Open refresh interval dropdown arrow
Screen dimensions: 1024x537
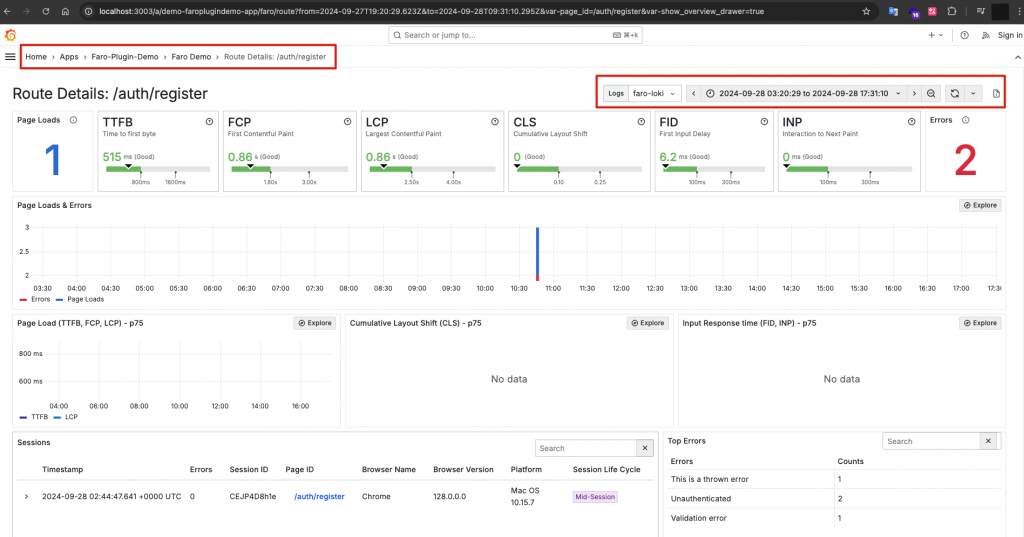pyautogui.click(x=973, y=93)
